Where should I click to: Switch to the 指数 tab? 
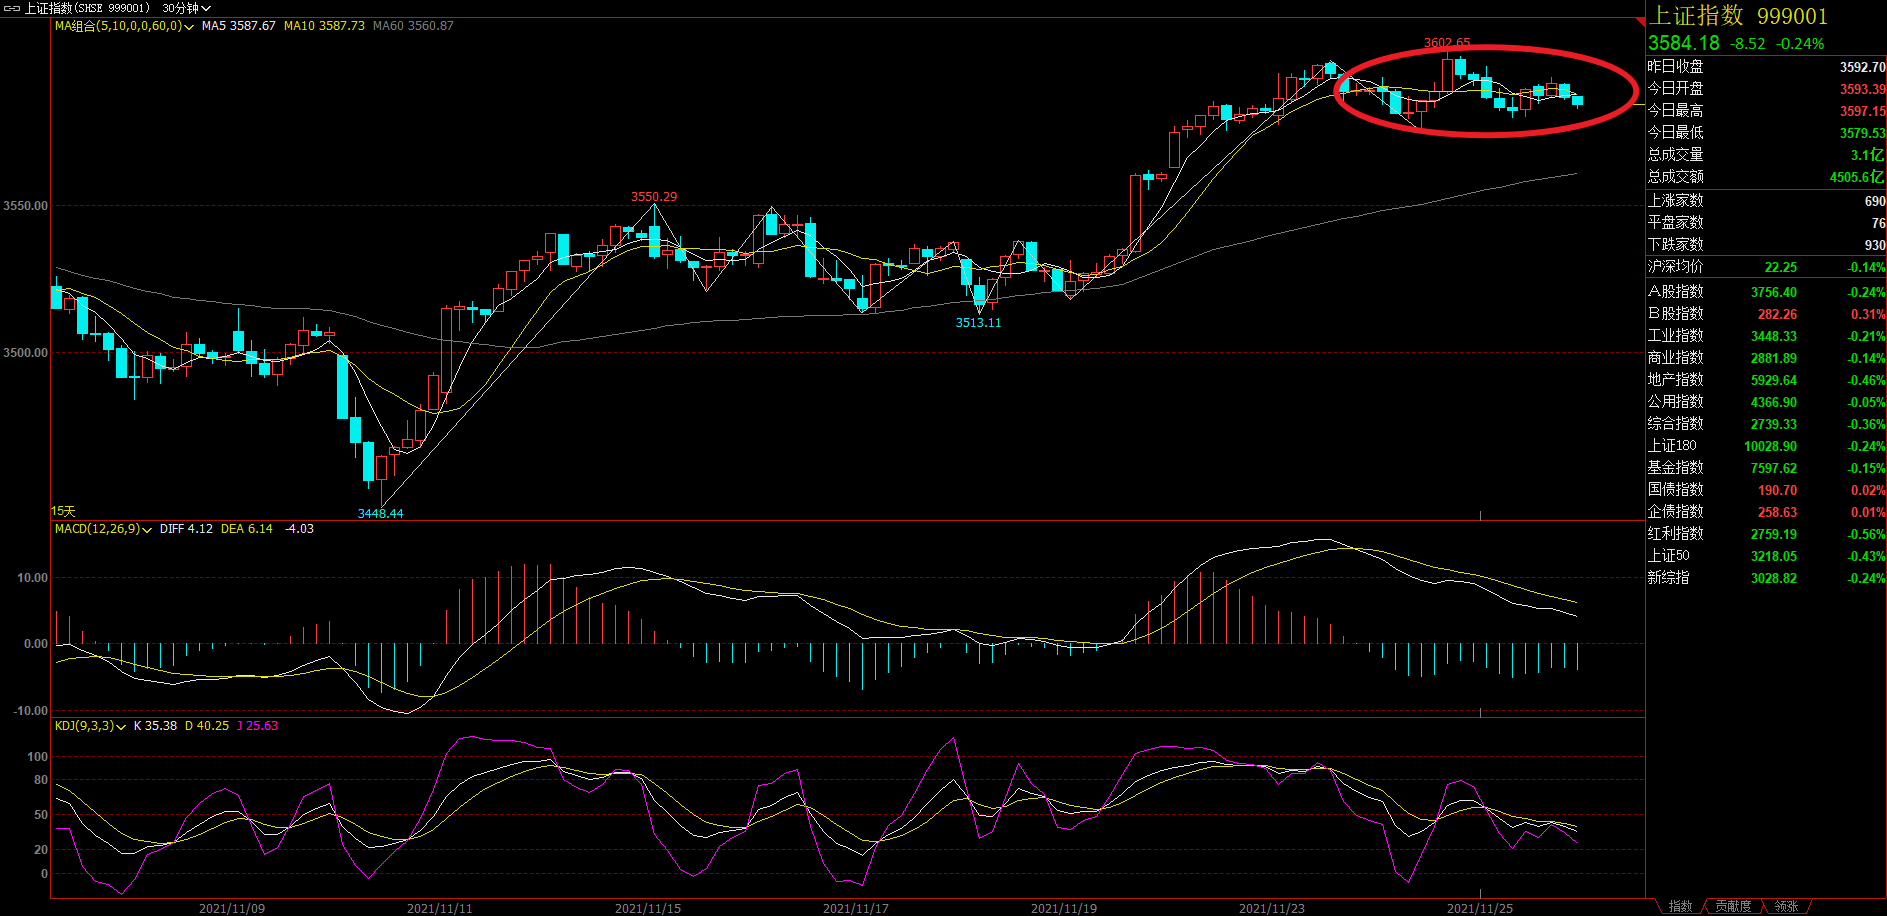click(x=1680, y=906)
